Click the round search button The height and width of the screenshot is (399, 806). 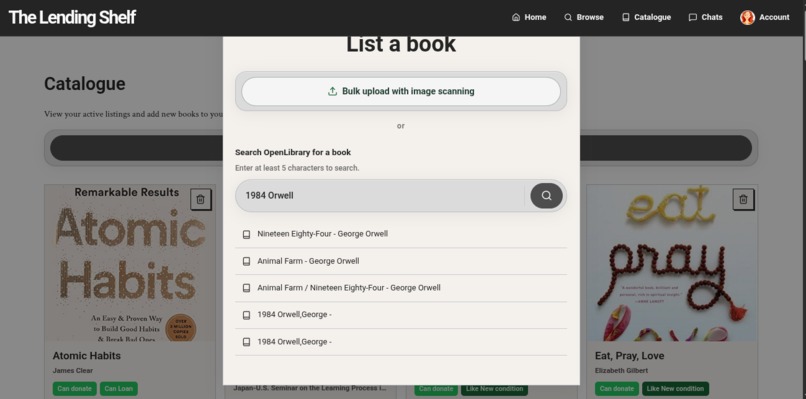(546, 195)
